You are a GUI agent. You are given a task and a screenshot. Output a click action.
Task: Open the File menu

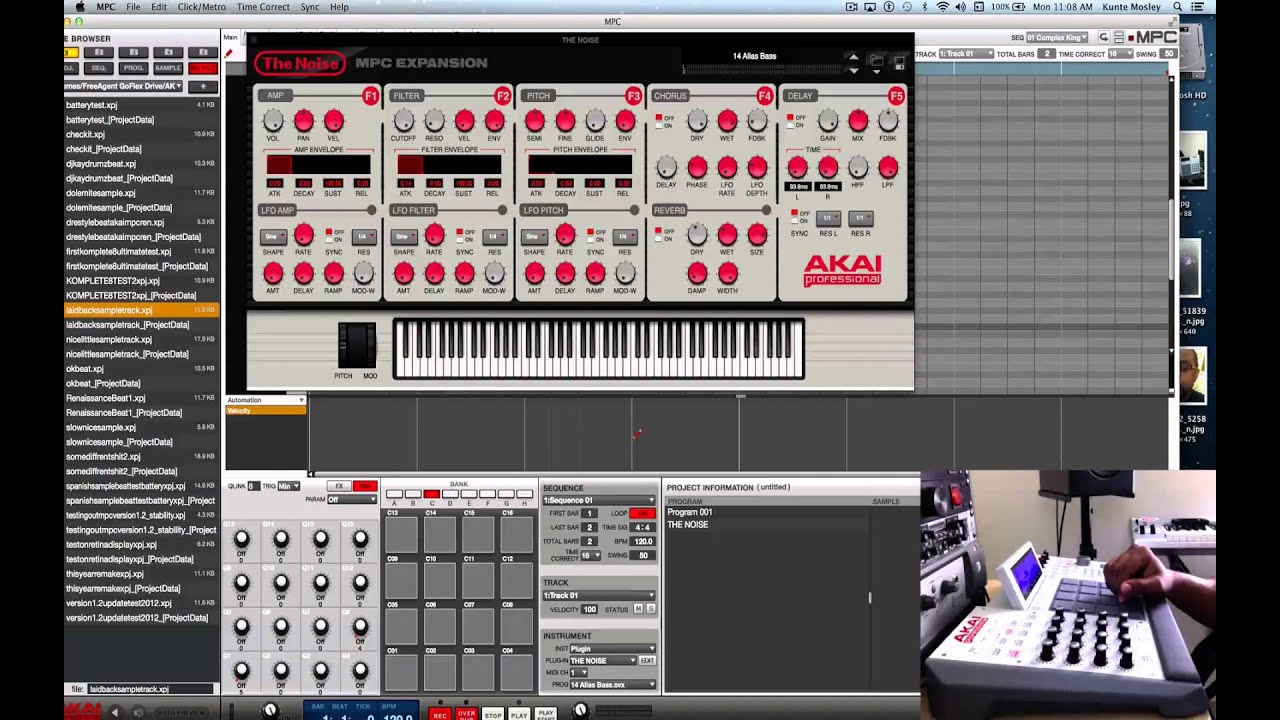point(133,7)
